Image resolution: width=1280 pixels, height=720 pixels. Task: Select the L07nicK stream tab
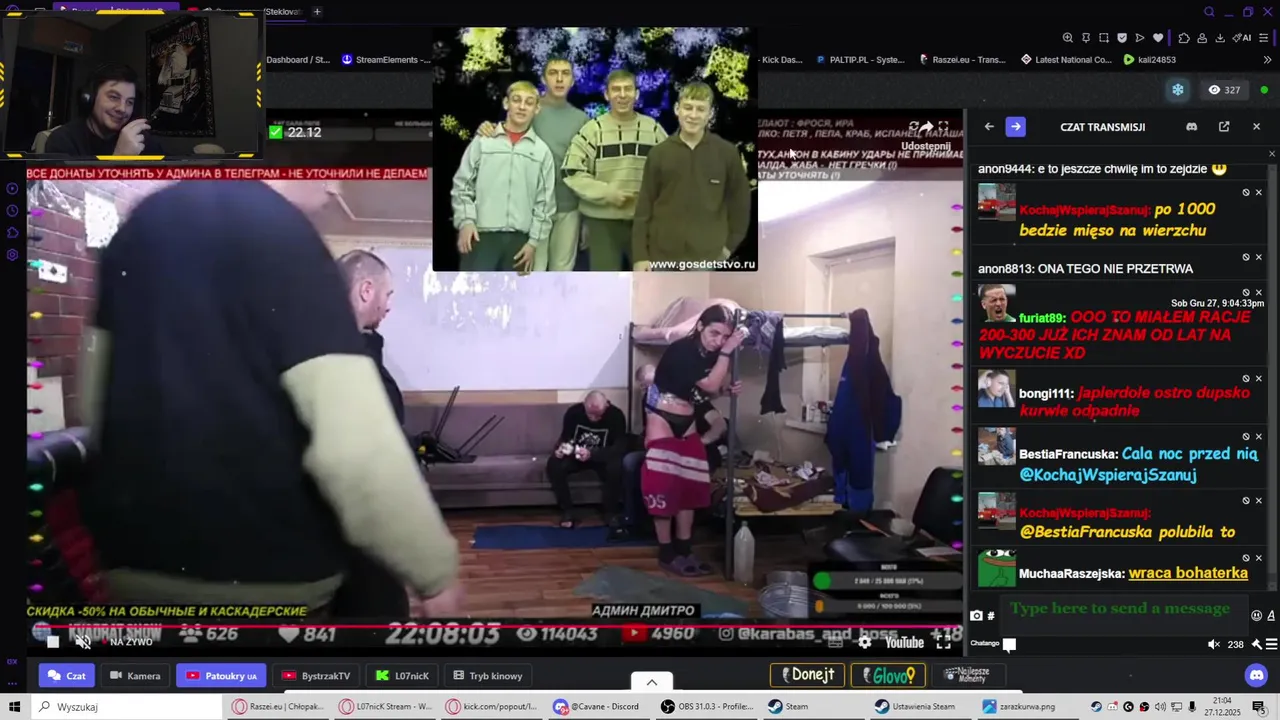pos(403,676)
